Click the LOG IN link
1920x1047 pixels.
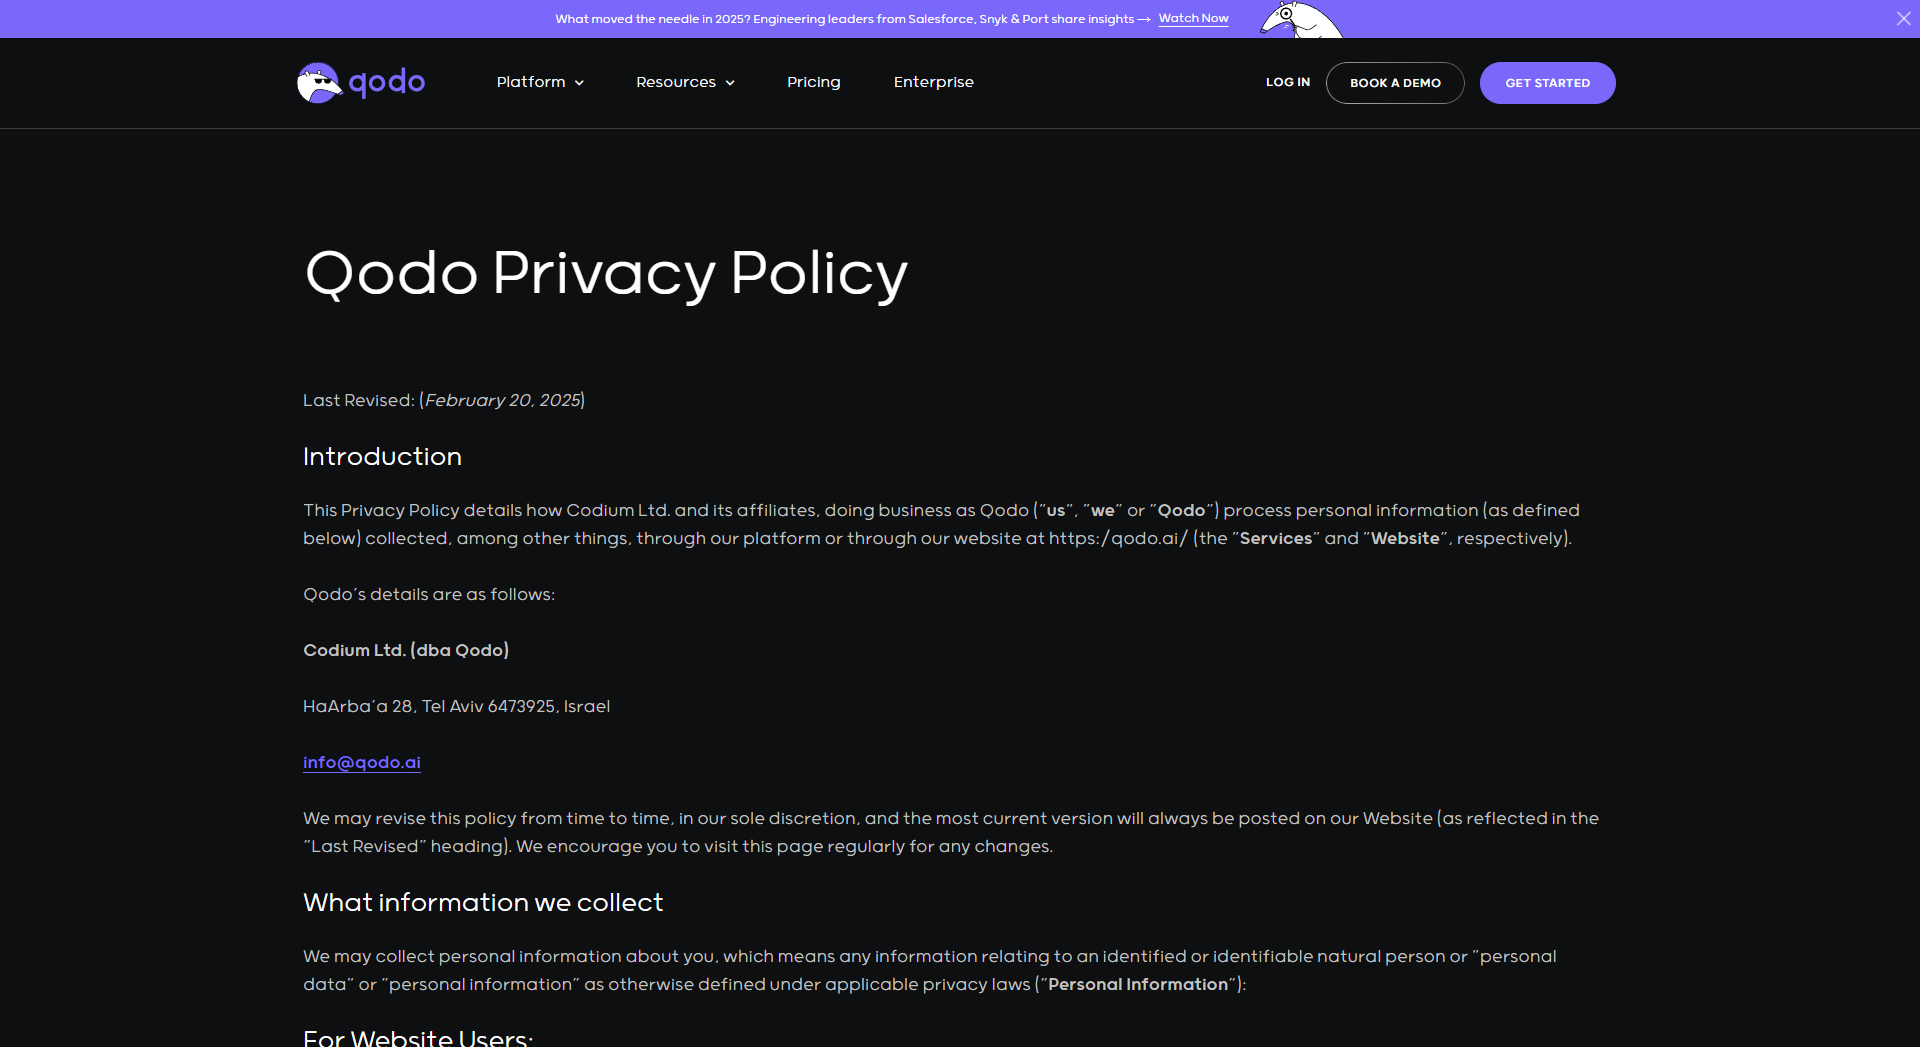point(1287,82)
